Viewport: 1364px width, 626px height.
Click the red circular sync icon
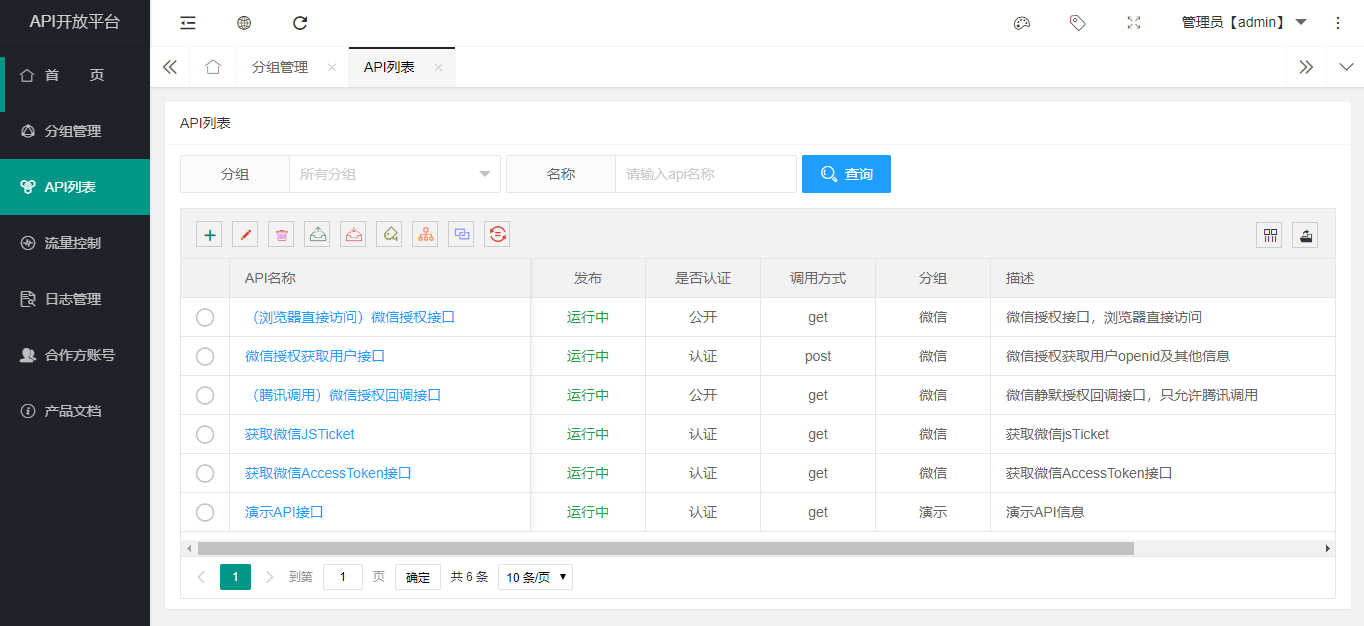click(x=497, y=234)
